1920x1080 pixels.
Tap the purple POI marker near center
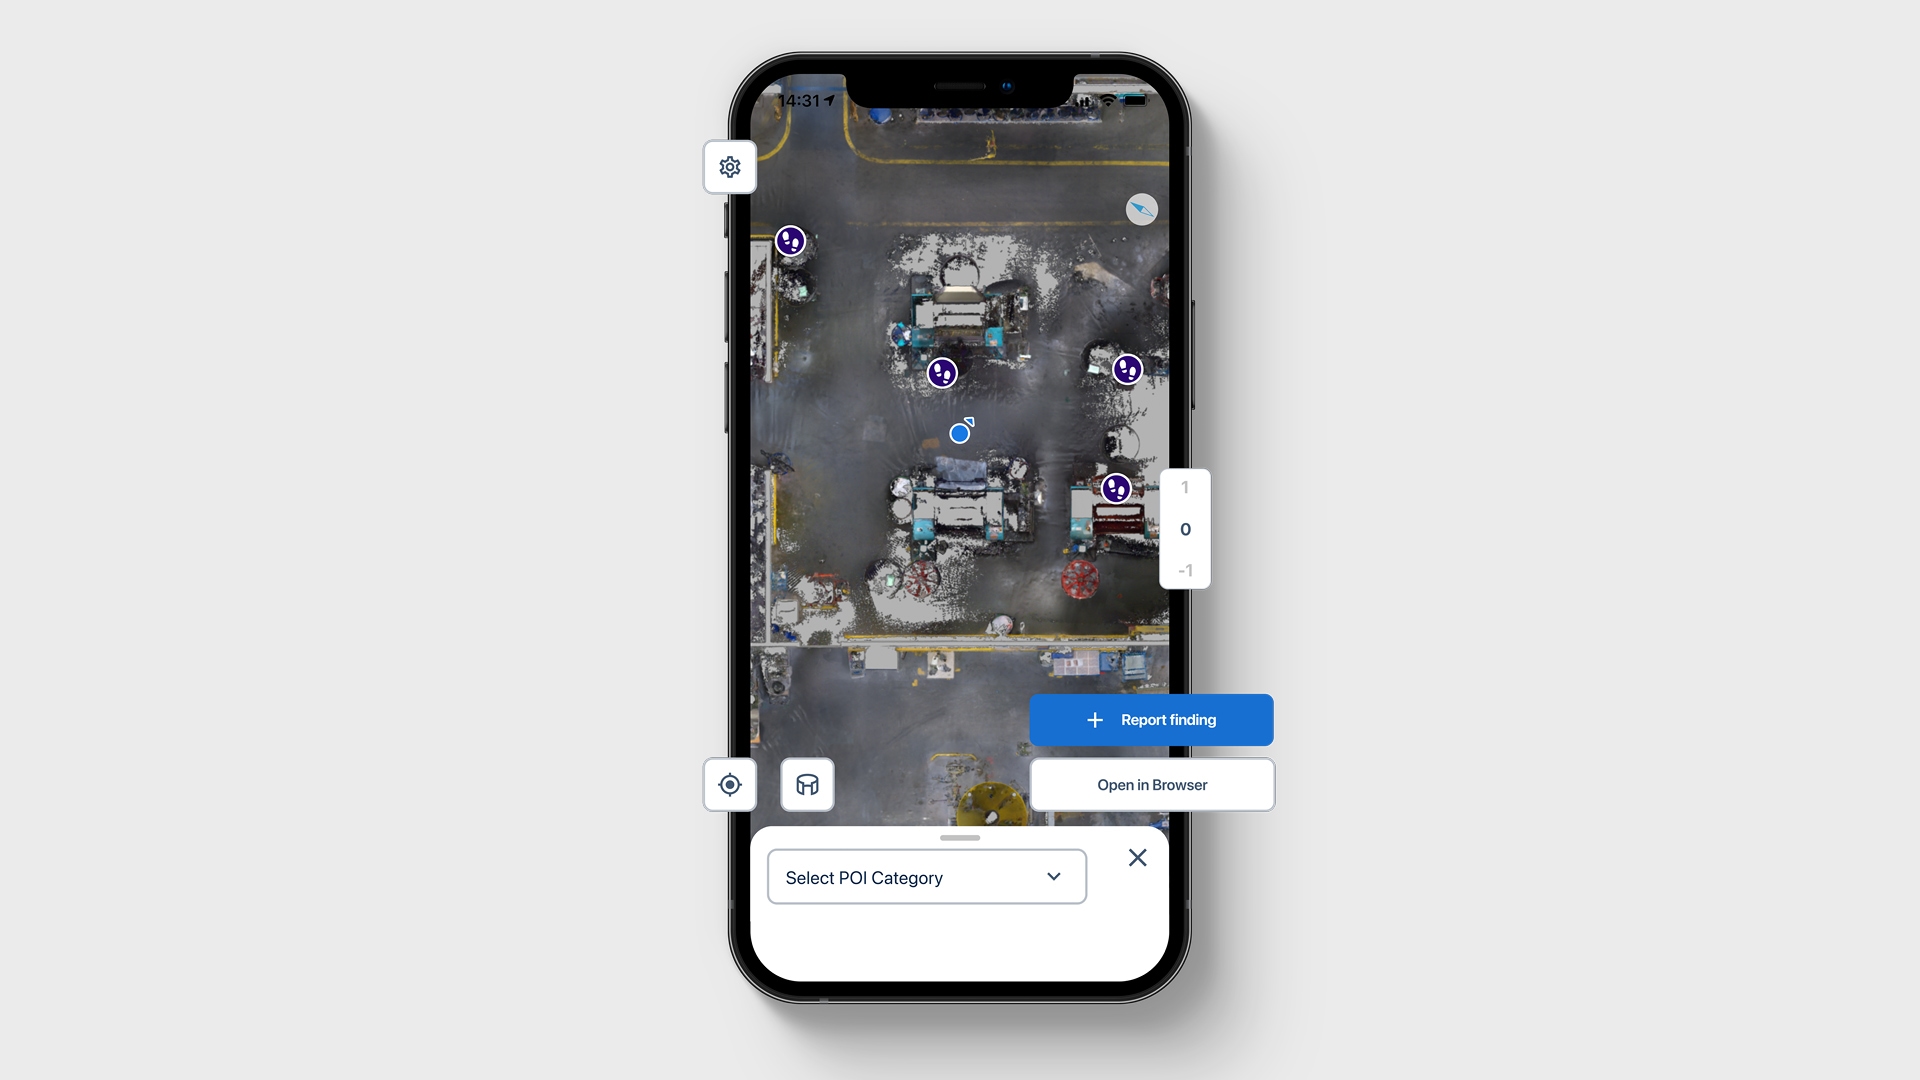942,373
